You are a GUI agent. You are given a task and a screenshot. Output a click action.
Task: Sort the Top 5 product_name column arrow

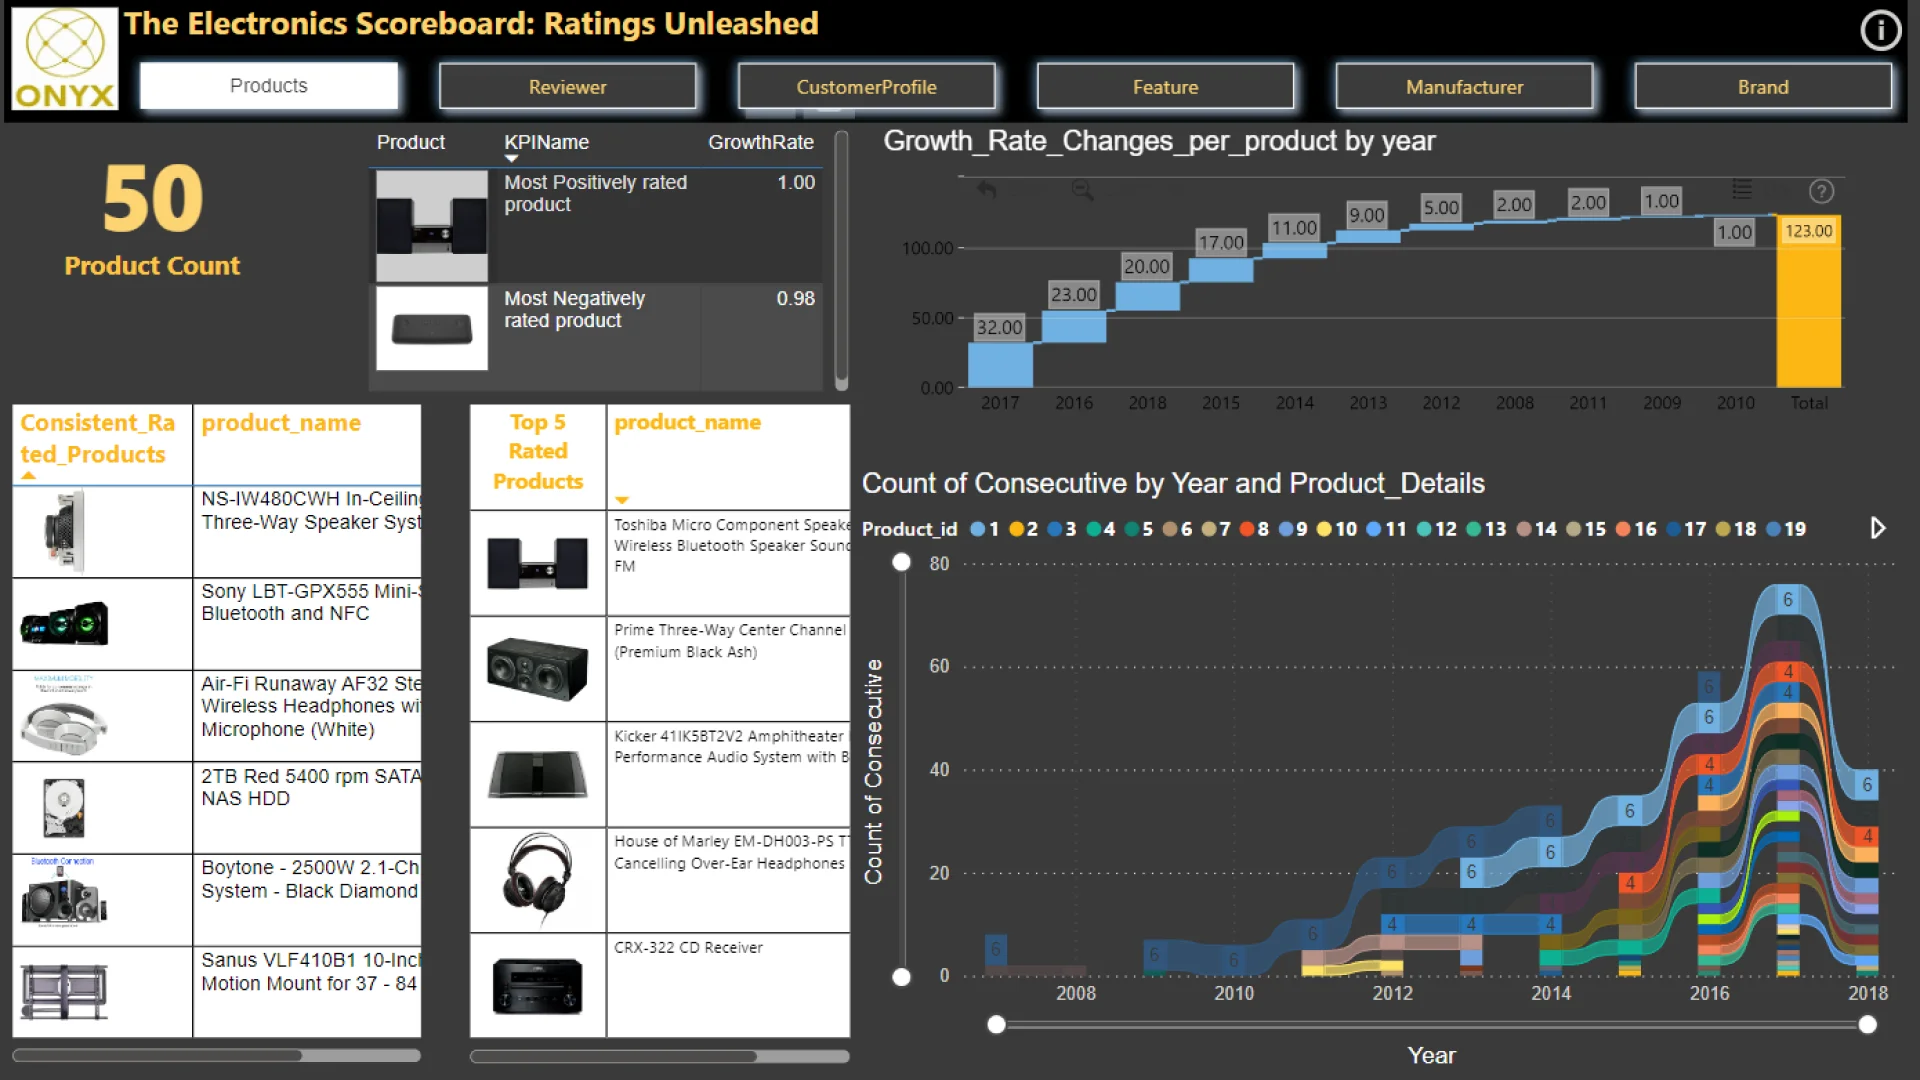pyautogui.click(x=622, y=500)
